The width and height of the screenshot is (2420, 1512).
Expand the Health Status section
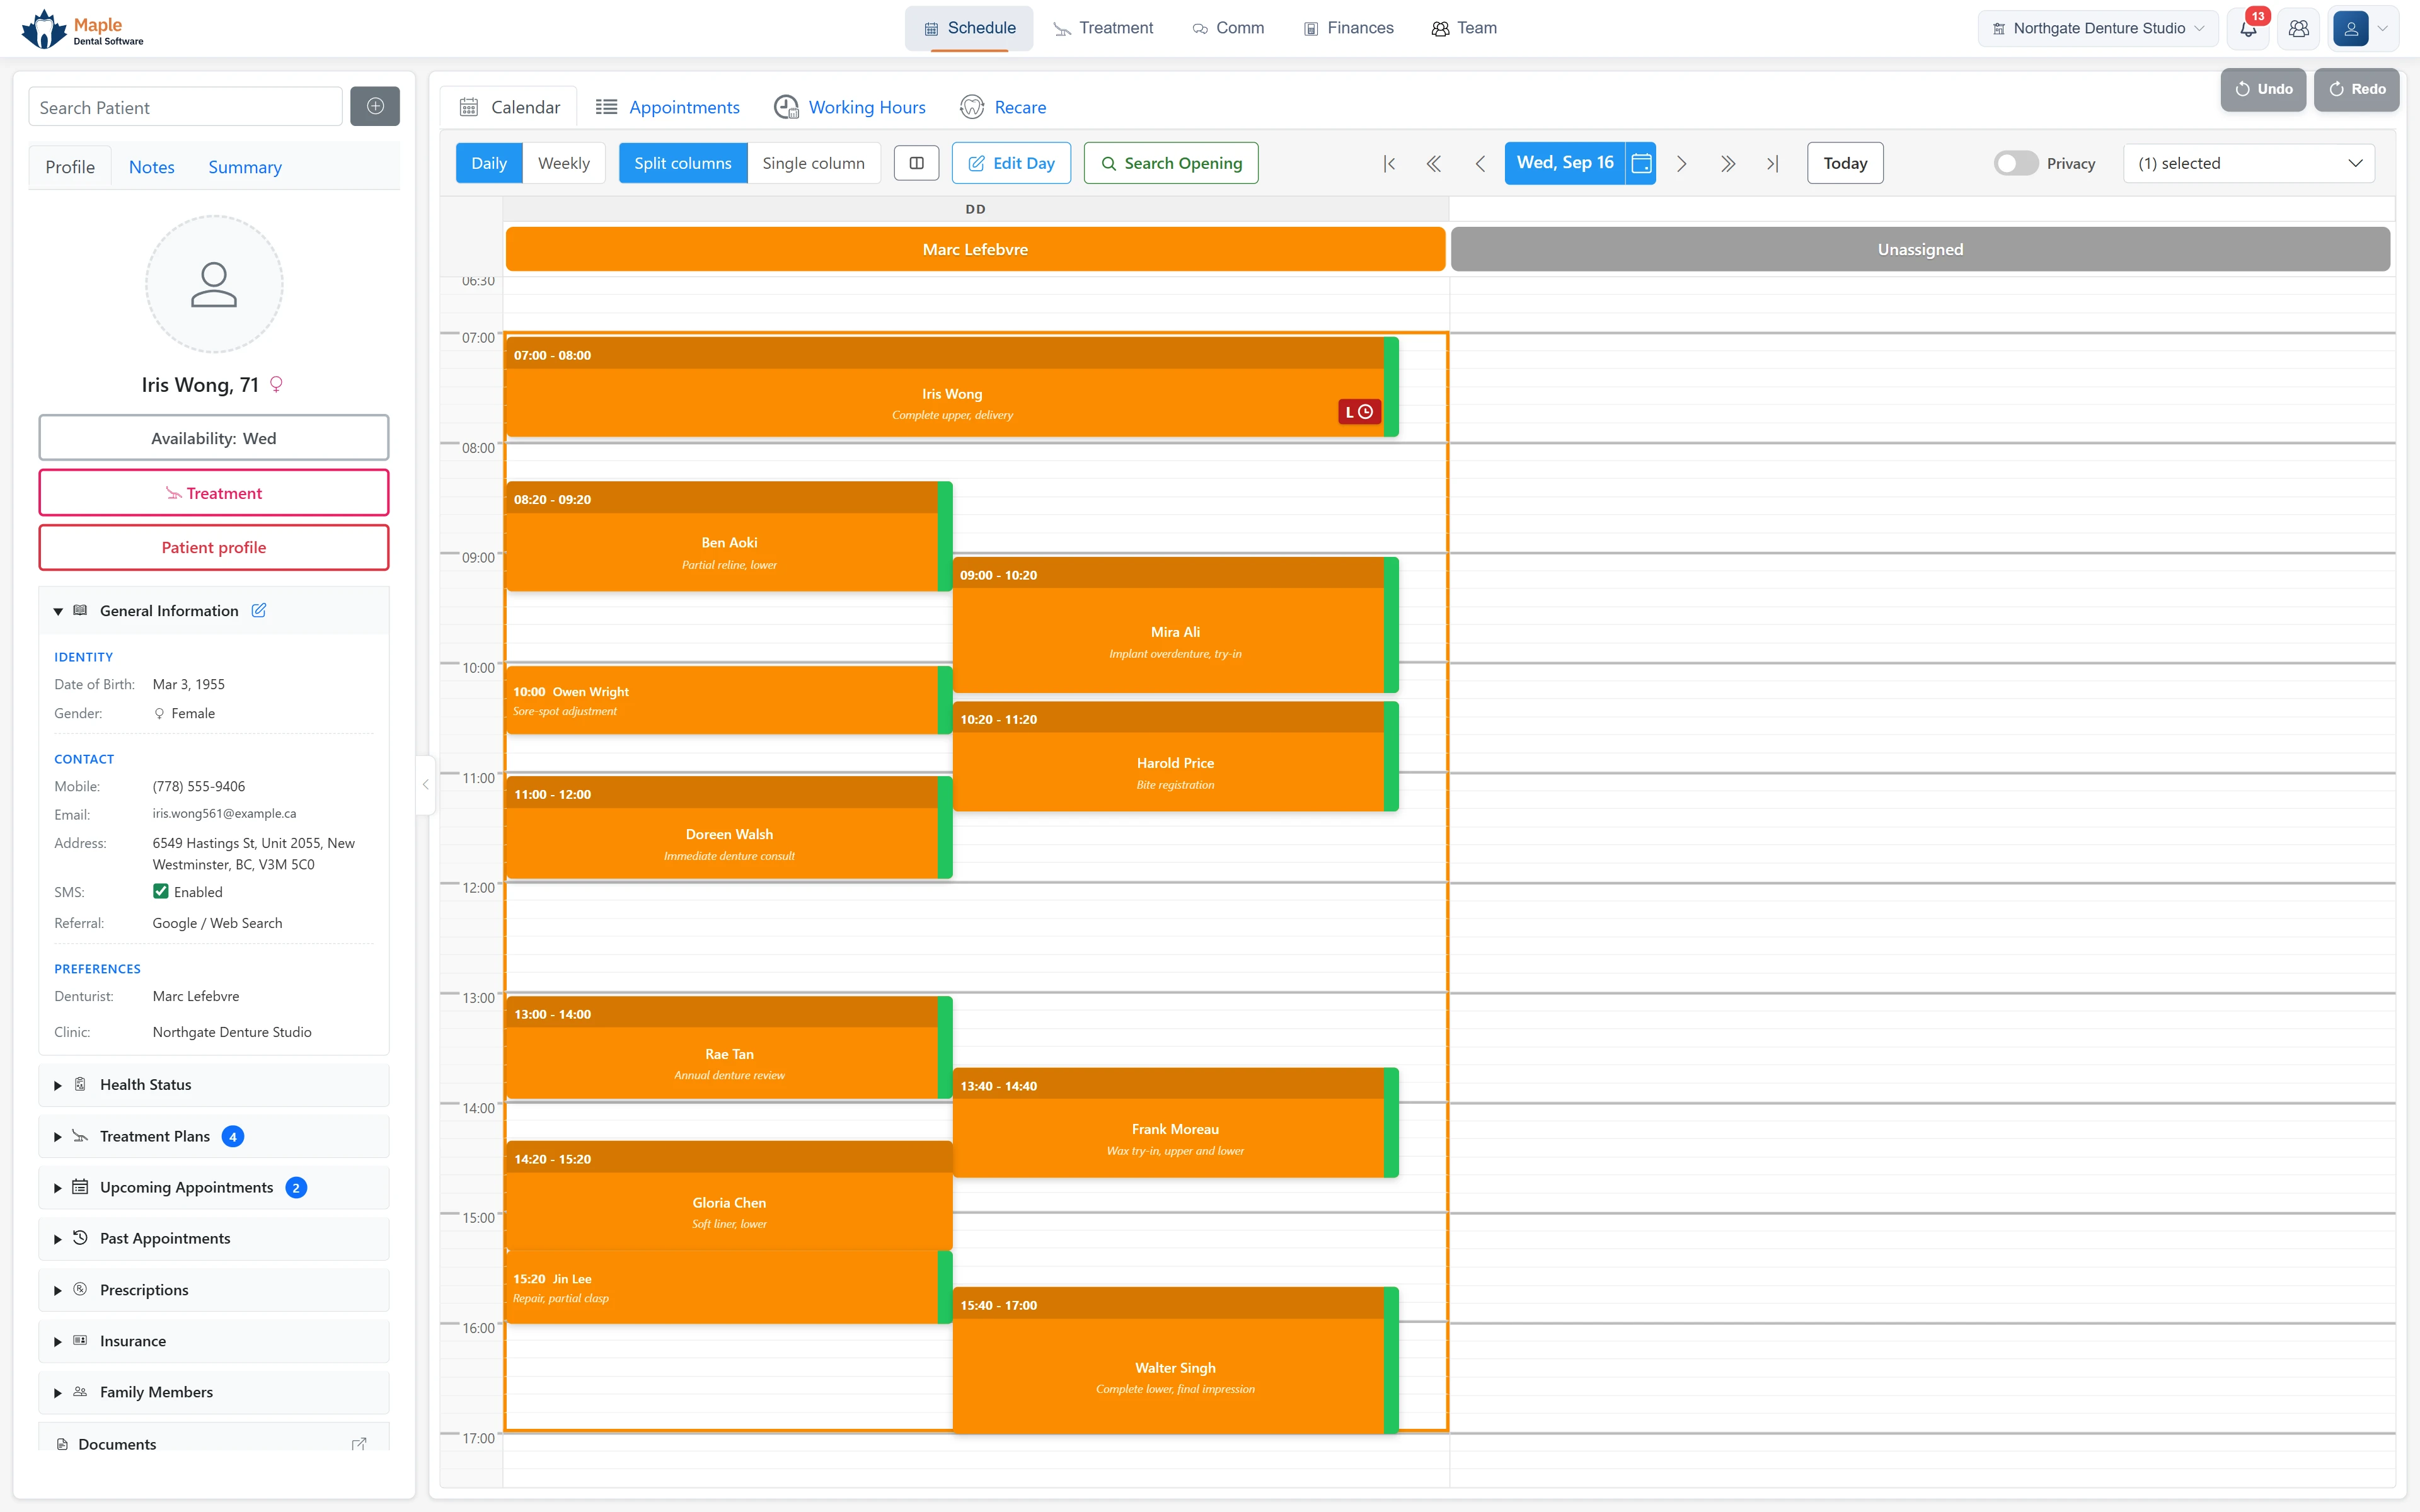(214, 1085)
